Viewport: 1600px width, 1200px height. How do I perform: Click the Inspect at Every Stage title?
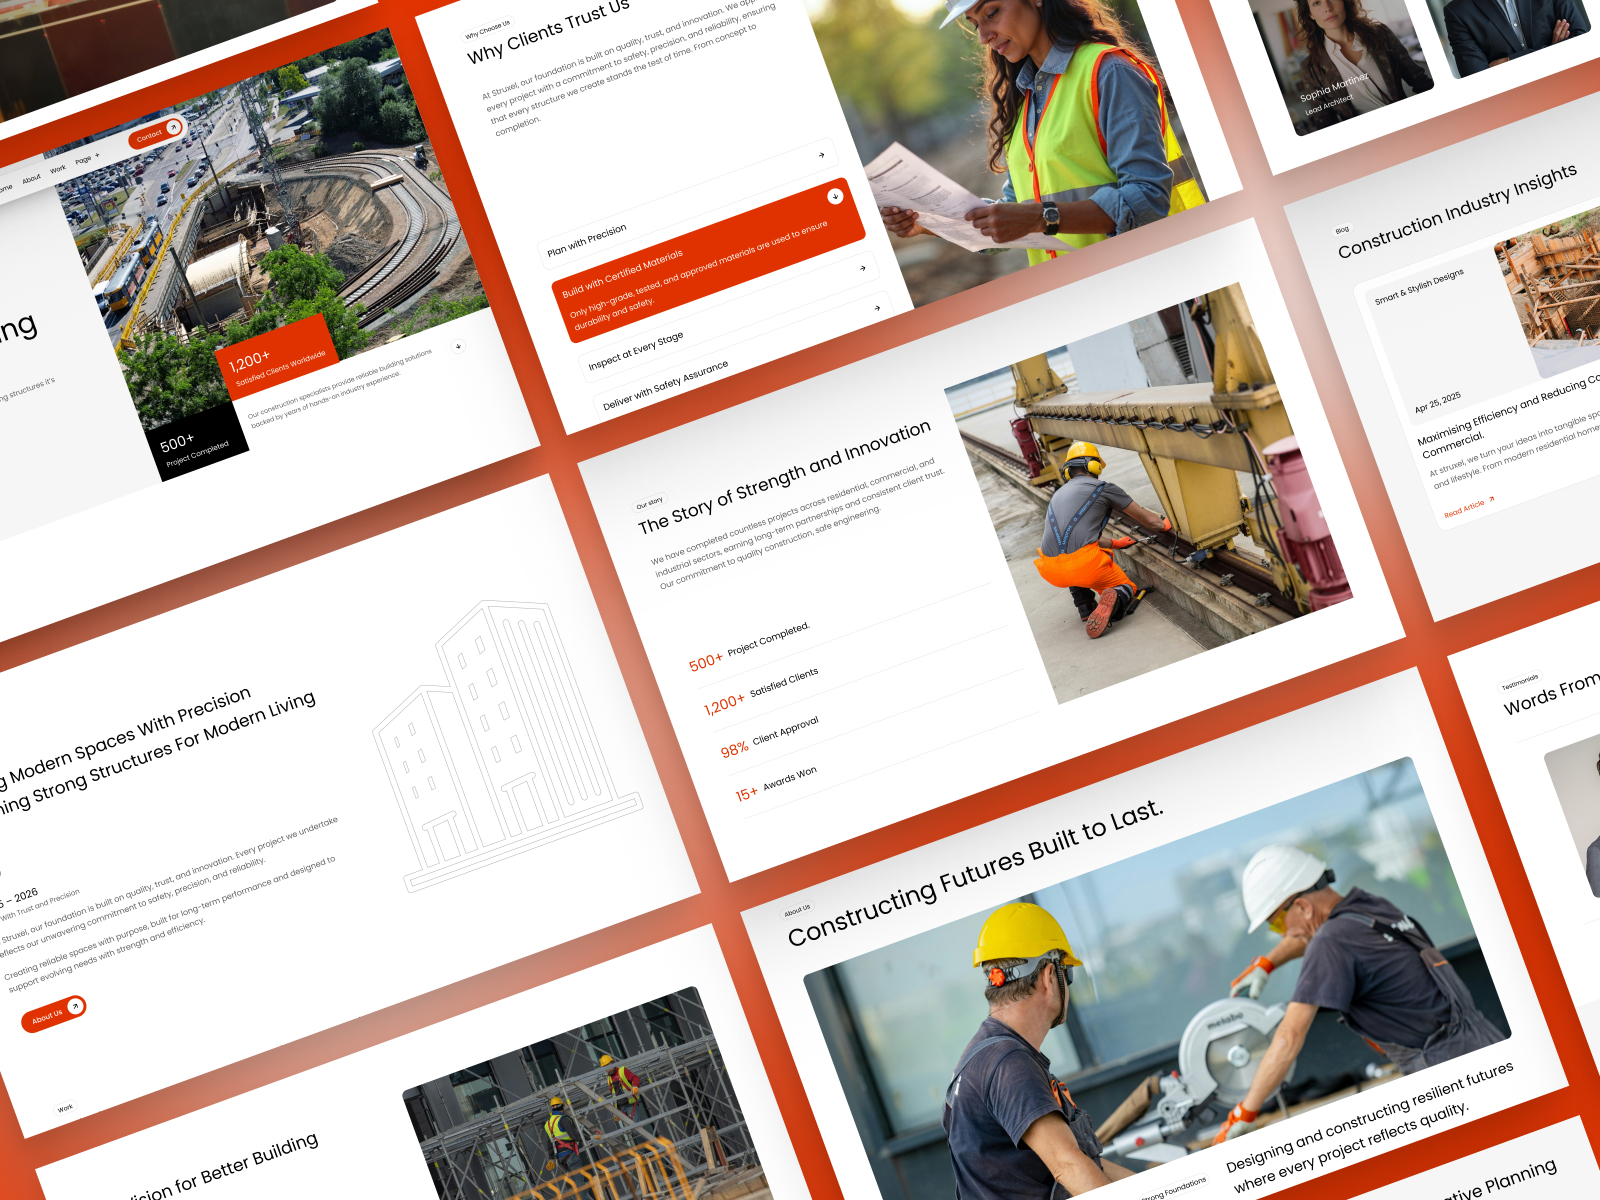click(x=636, y=351)
